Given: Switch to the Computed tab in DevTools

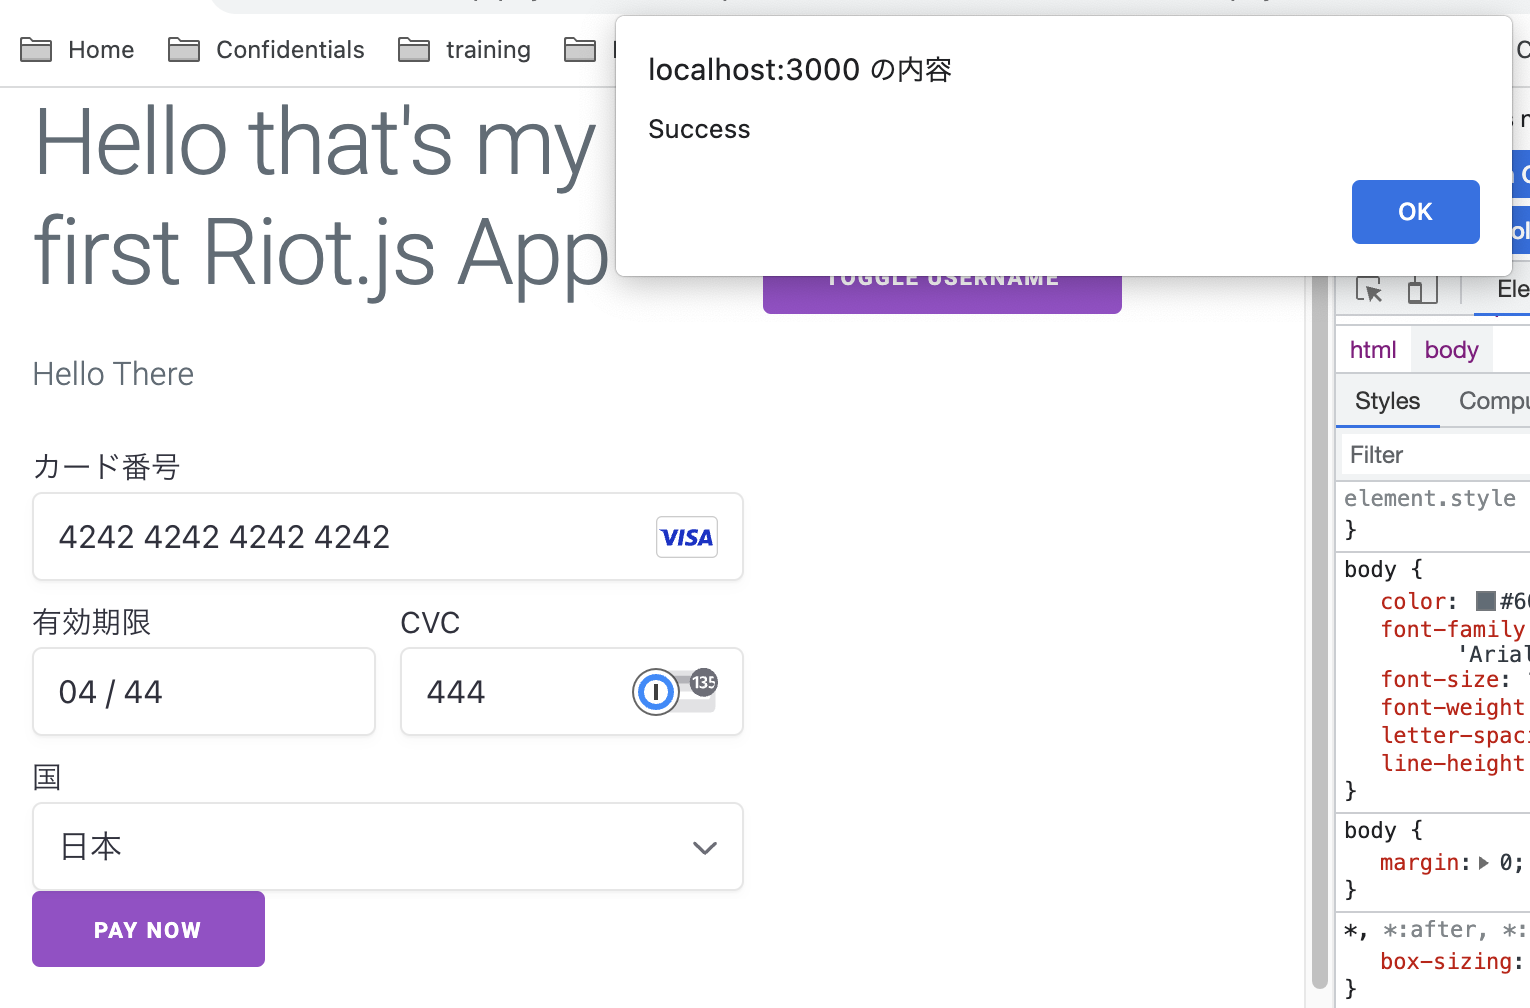Looking at the screenshot, I should pos(1494,401).
